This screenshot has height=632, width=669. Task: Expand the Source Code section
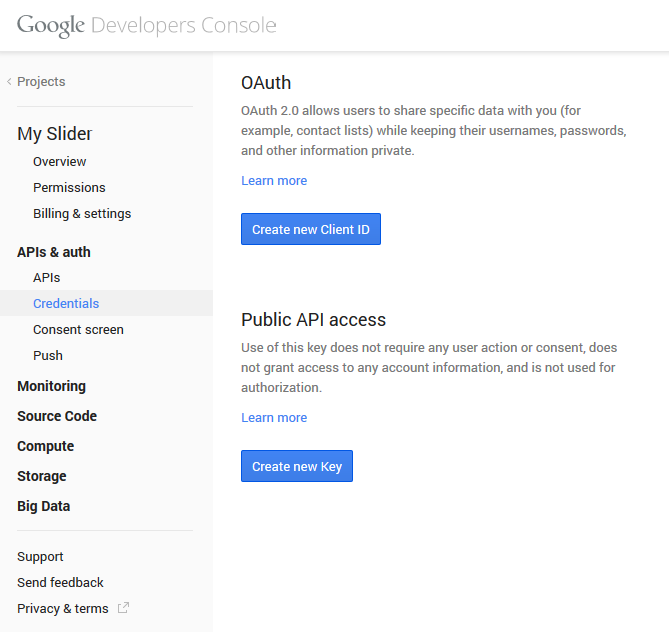pos(57,416)
